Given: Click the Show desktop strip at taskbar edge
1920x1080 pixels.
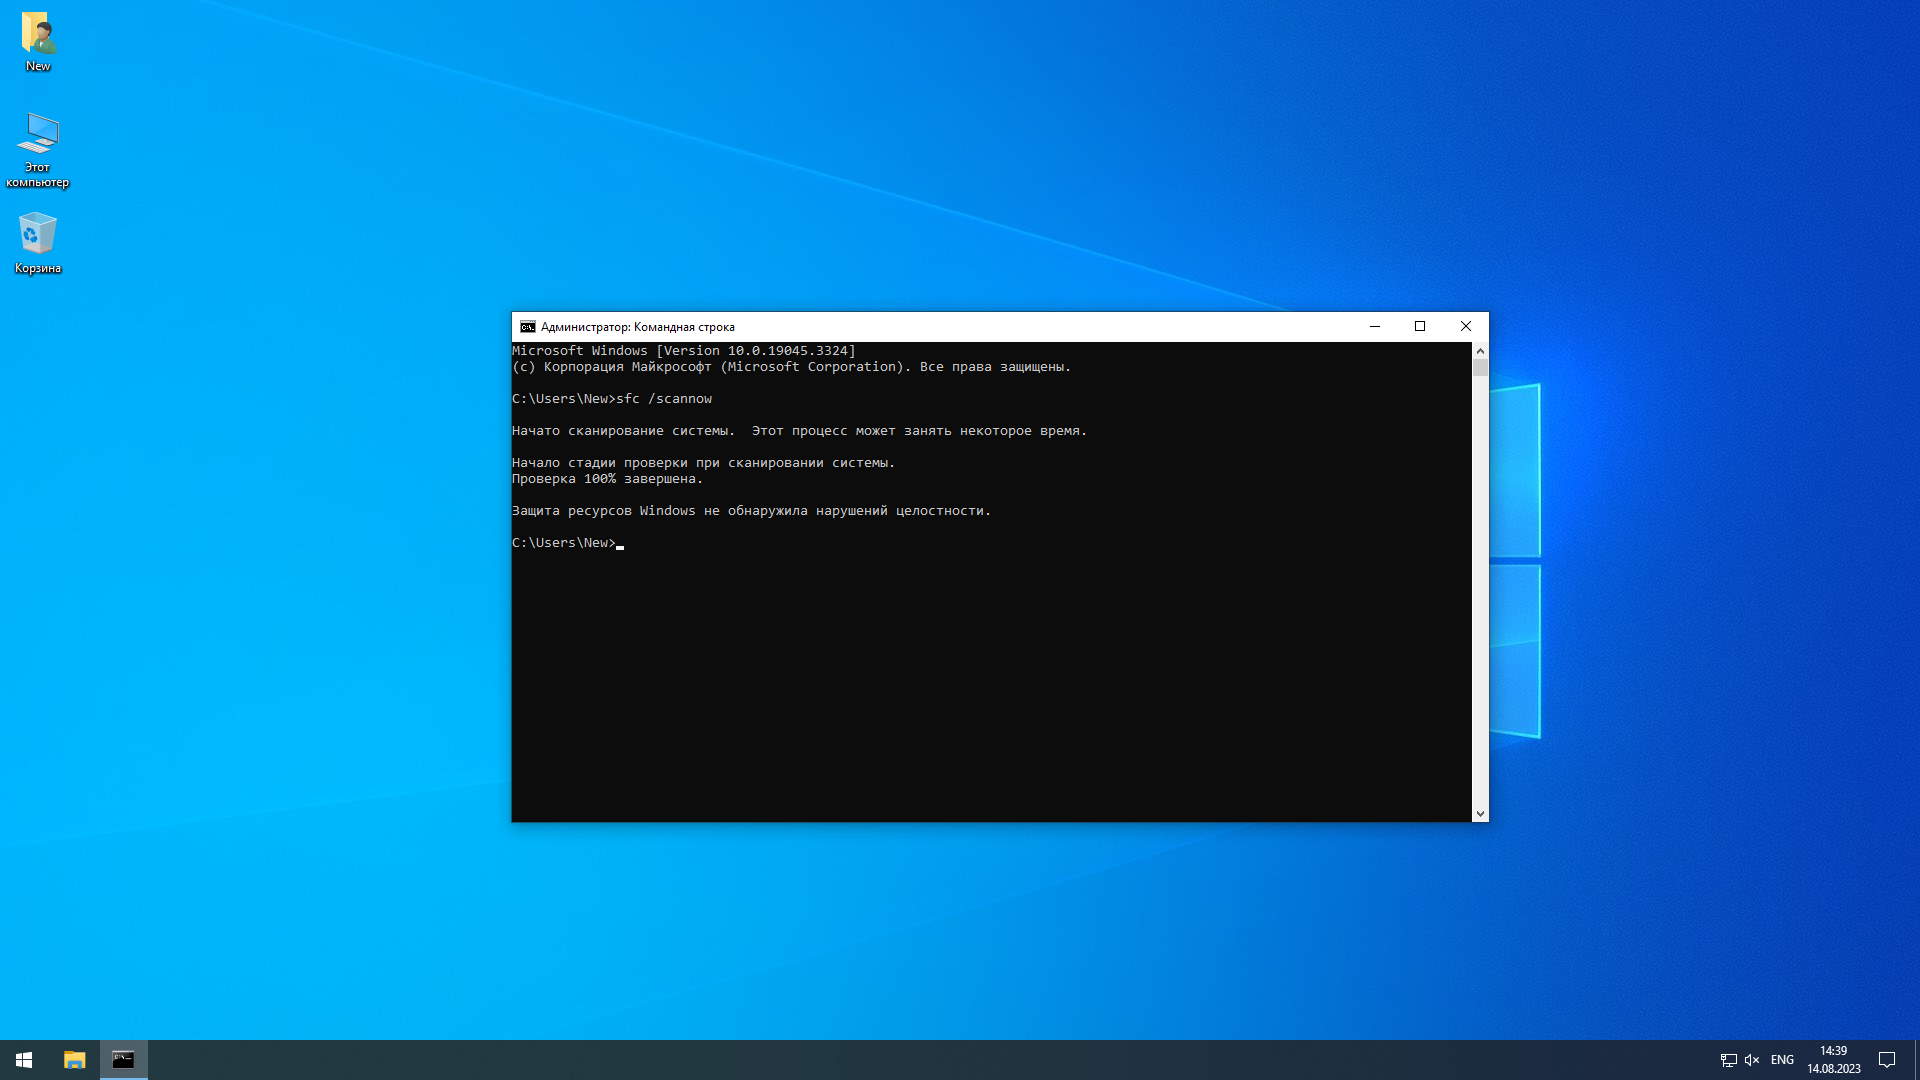Looking at the screenshot, I should 1916,1060.
